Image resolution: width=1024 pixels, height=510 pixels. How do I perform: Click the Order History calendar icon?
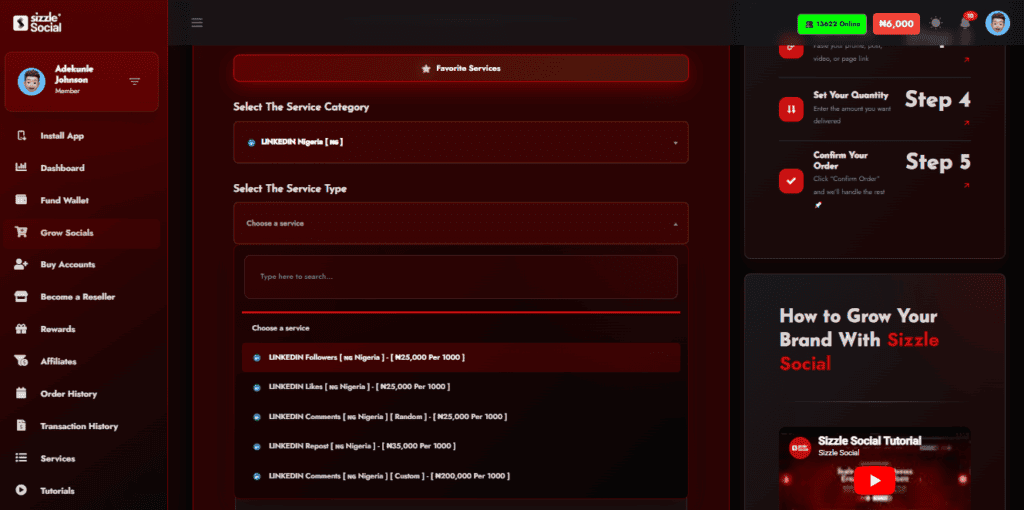pyautogui.click(x=21, y=393)
